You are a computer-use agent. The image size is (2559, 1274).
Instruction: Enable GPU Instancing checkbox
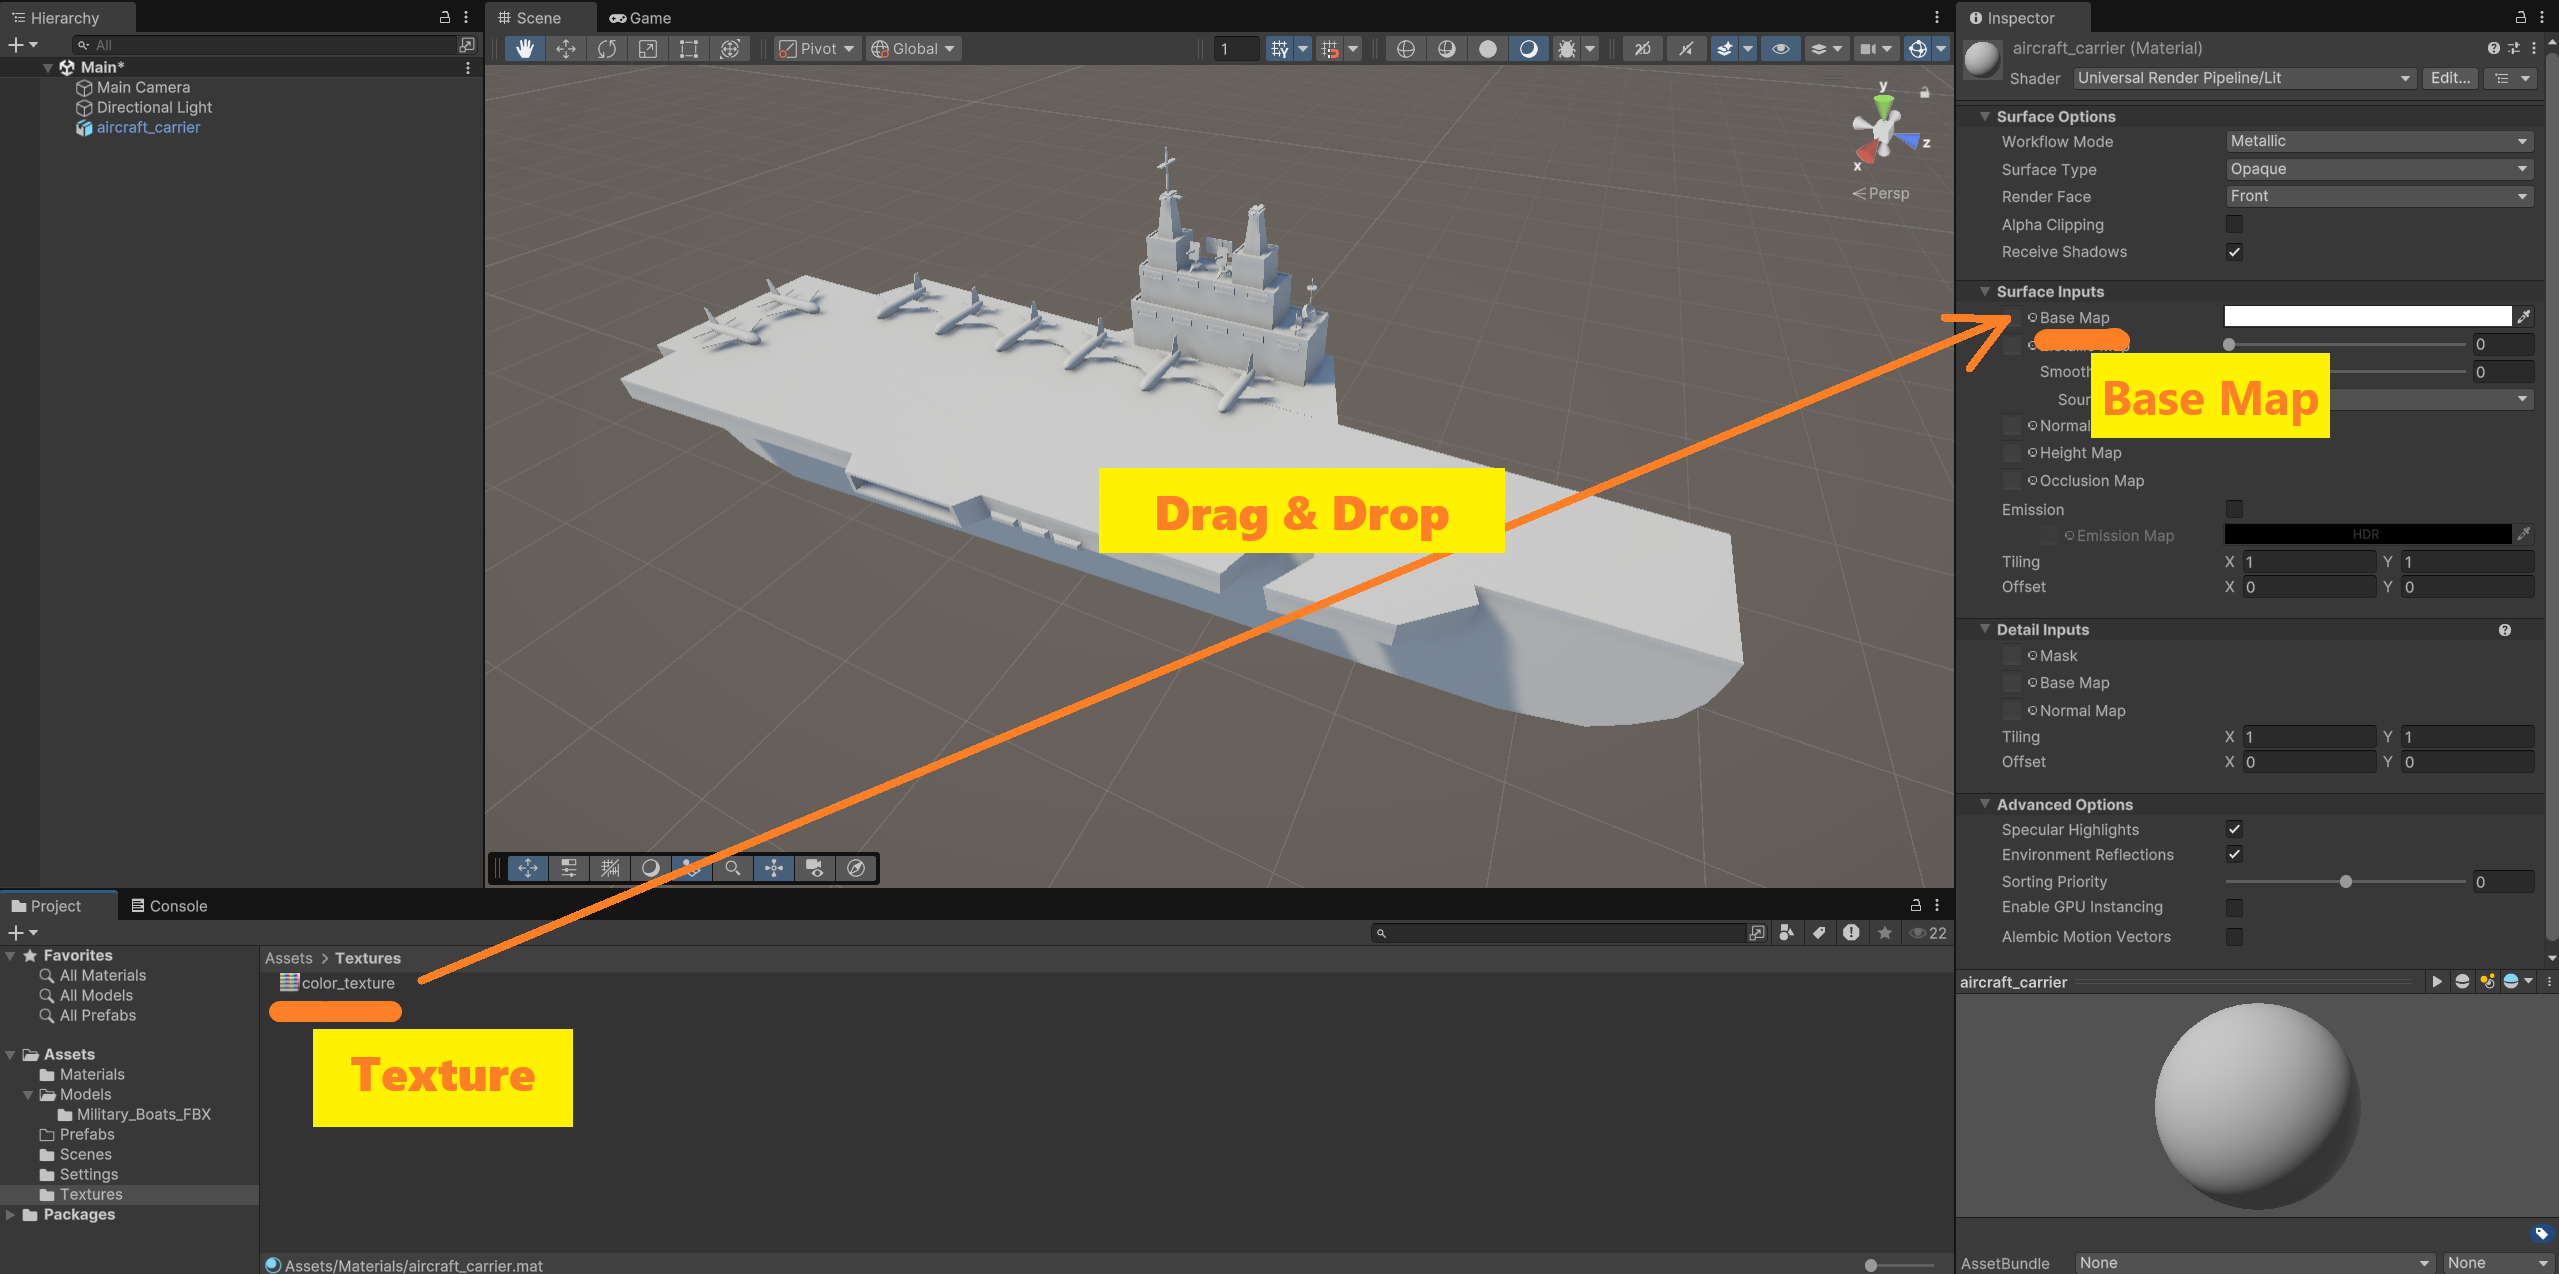tap(2234, 907)
